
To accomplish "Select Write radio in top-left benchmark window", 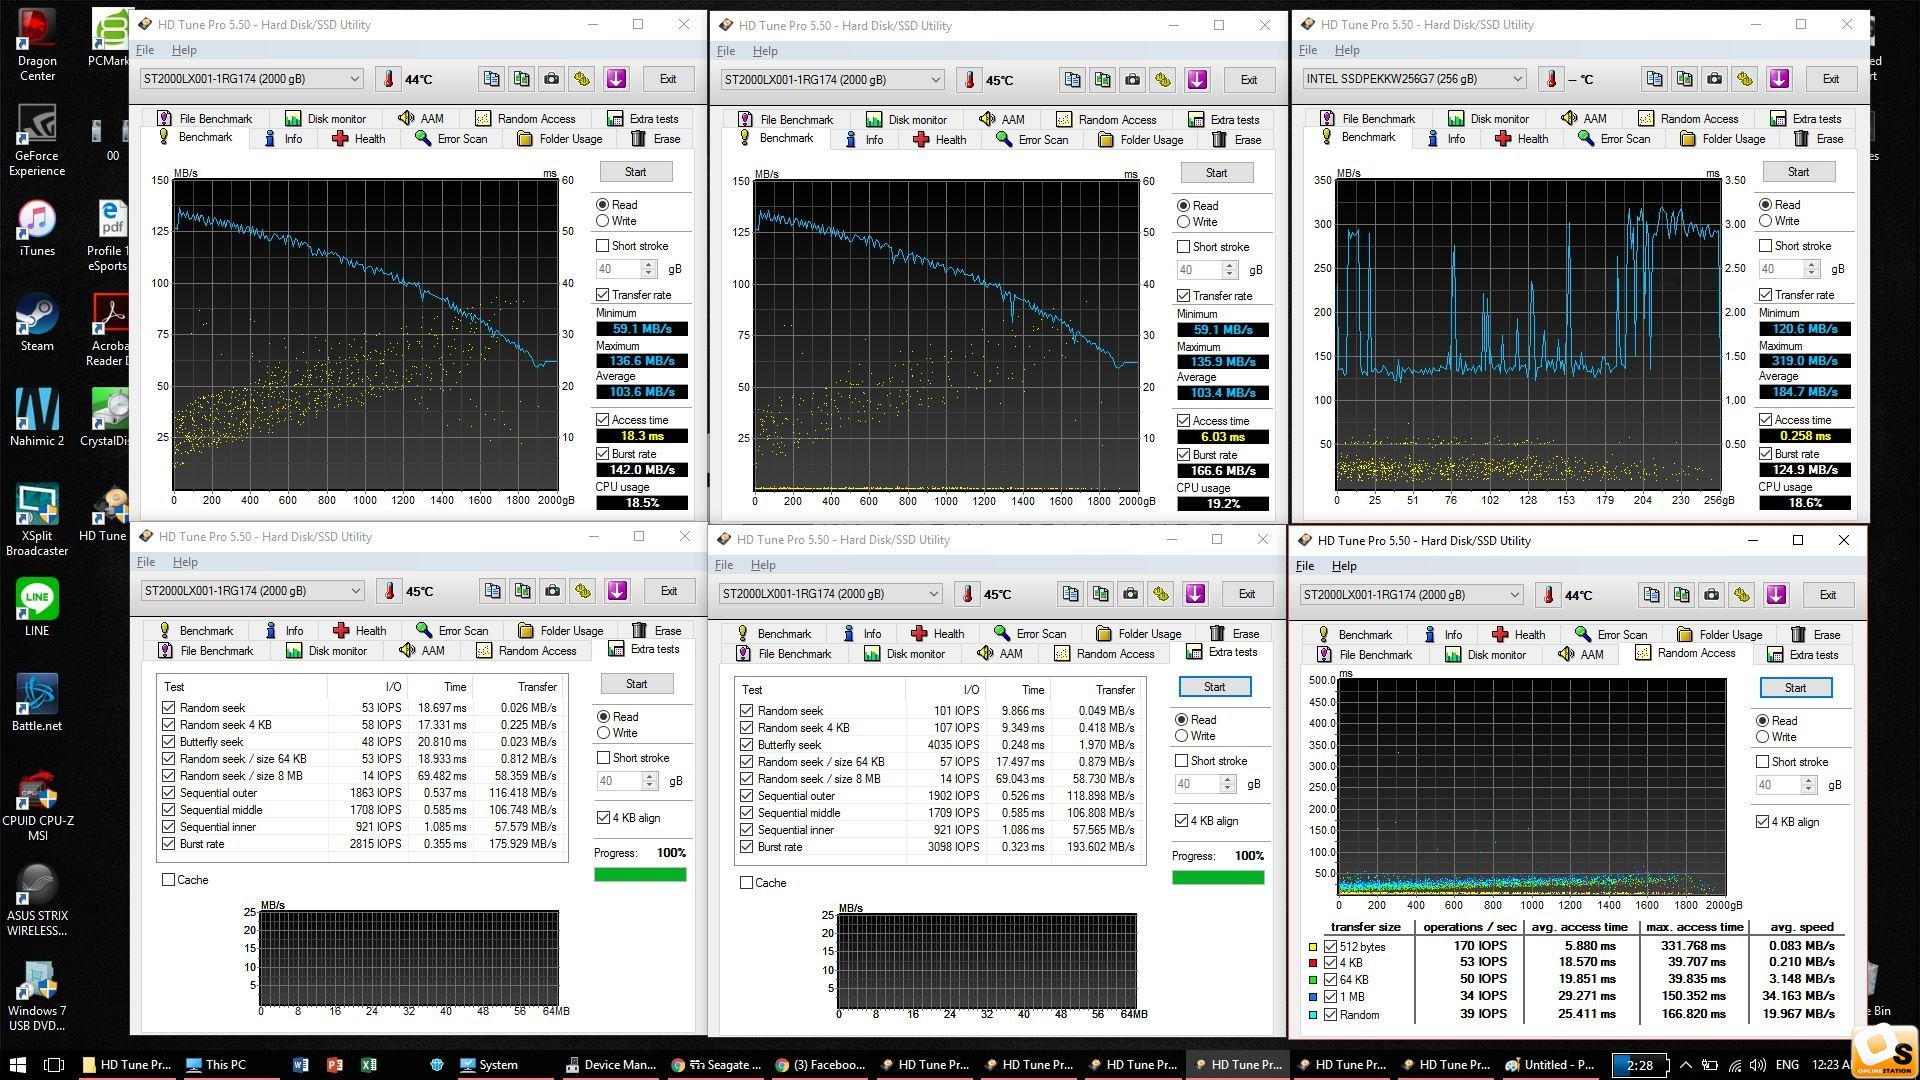I will pos(603,221).
